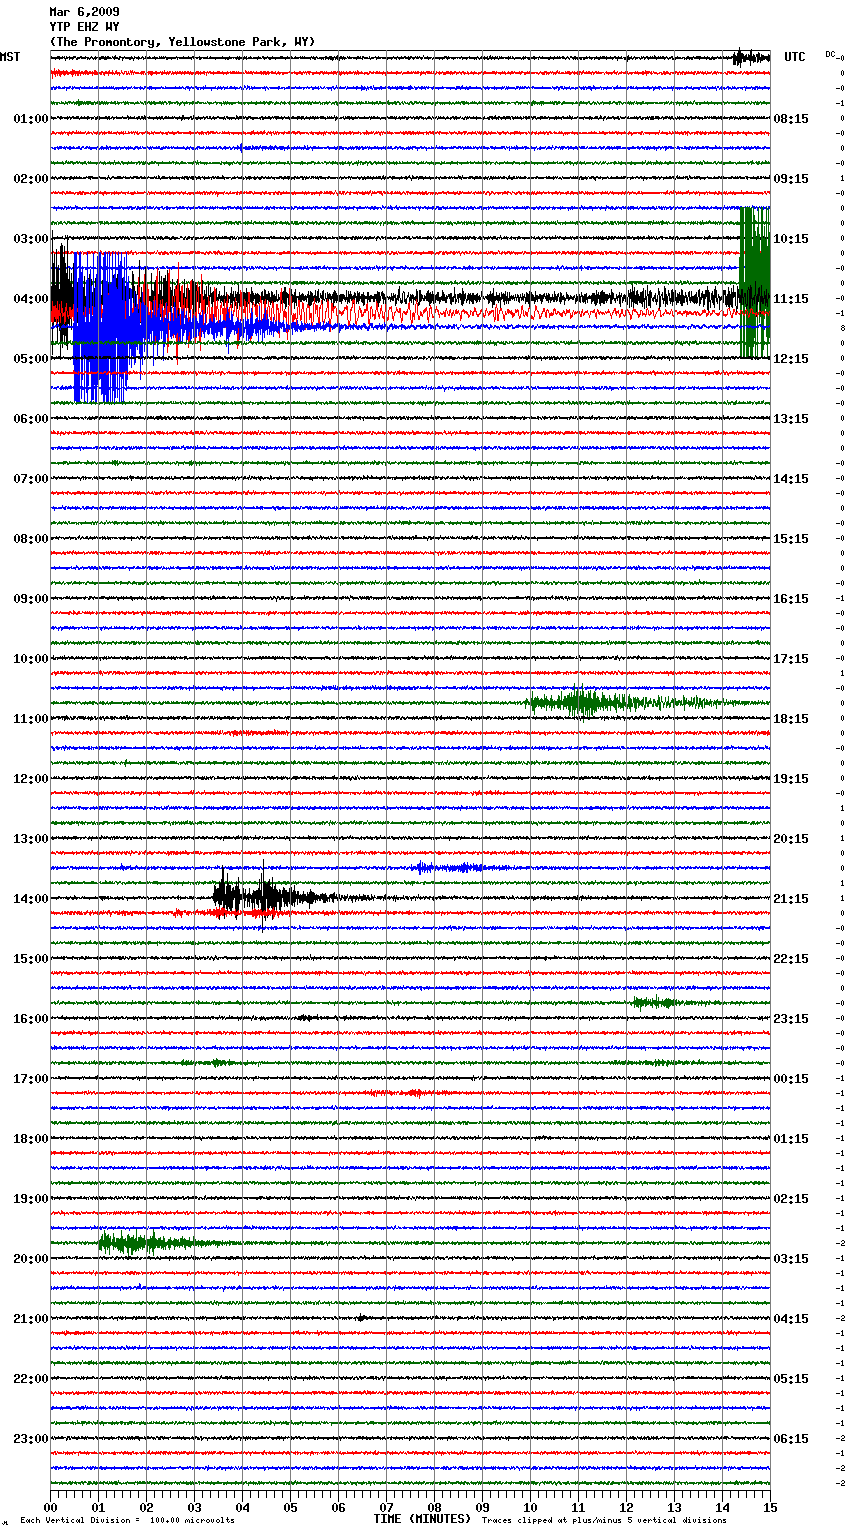Click the minute tick label '05' on bottom axis
The width and height of the screenshot is (850, 1534).
(291, 1507)
